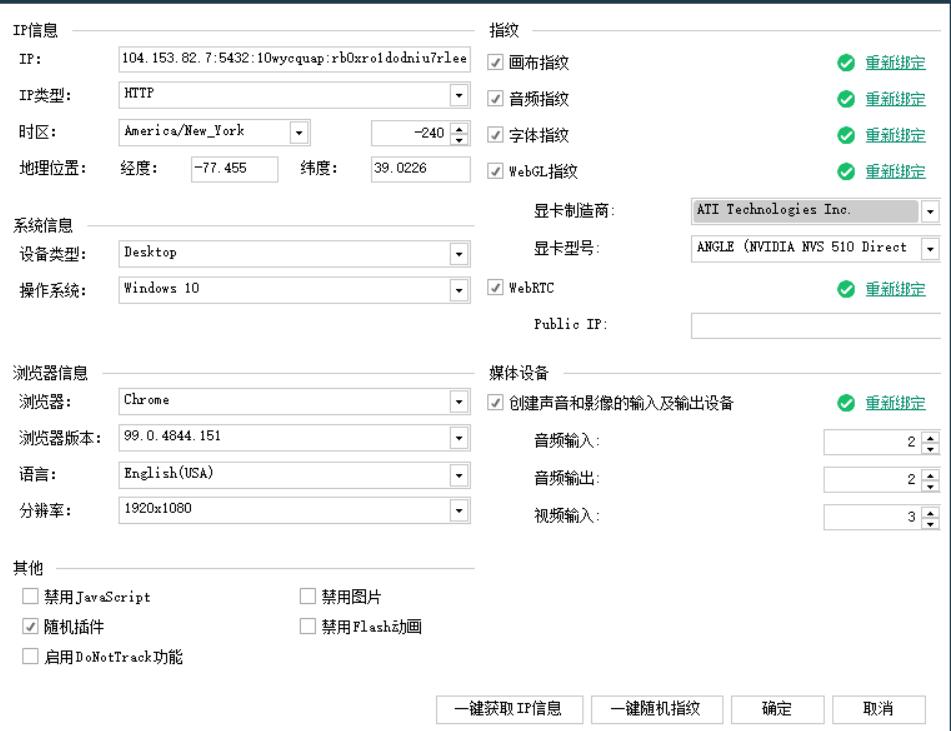Check the 禁用Flash动画 option
This screenshot has width=951, height=731.
[x=307, y=627]
